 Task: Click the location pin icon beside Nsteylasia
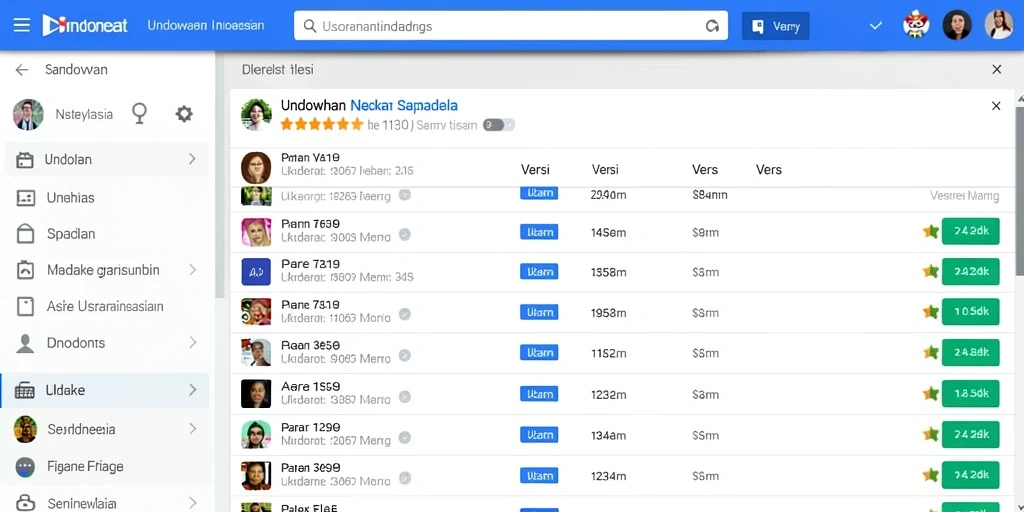click(x=139, y=114)
